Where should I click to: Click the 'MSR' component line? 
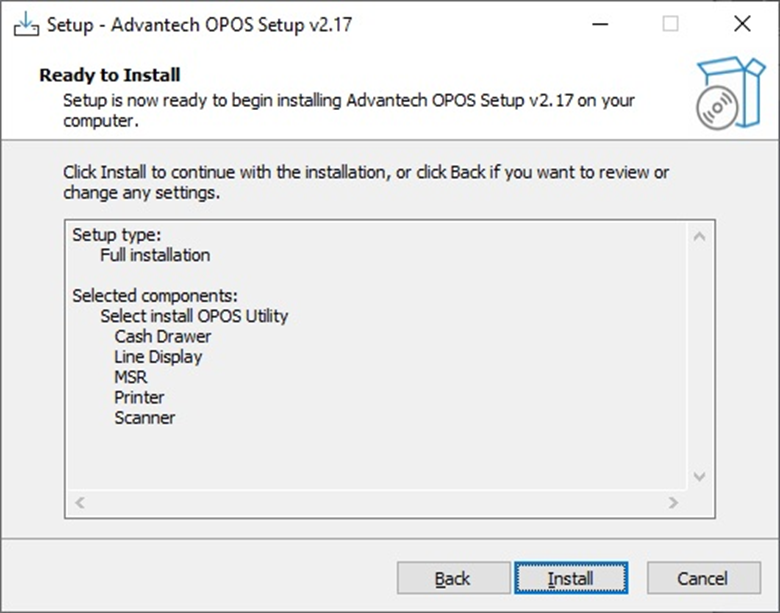point(131,377)
